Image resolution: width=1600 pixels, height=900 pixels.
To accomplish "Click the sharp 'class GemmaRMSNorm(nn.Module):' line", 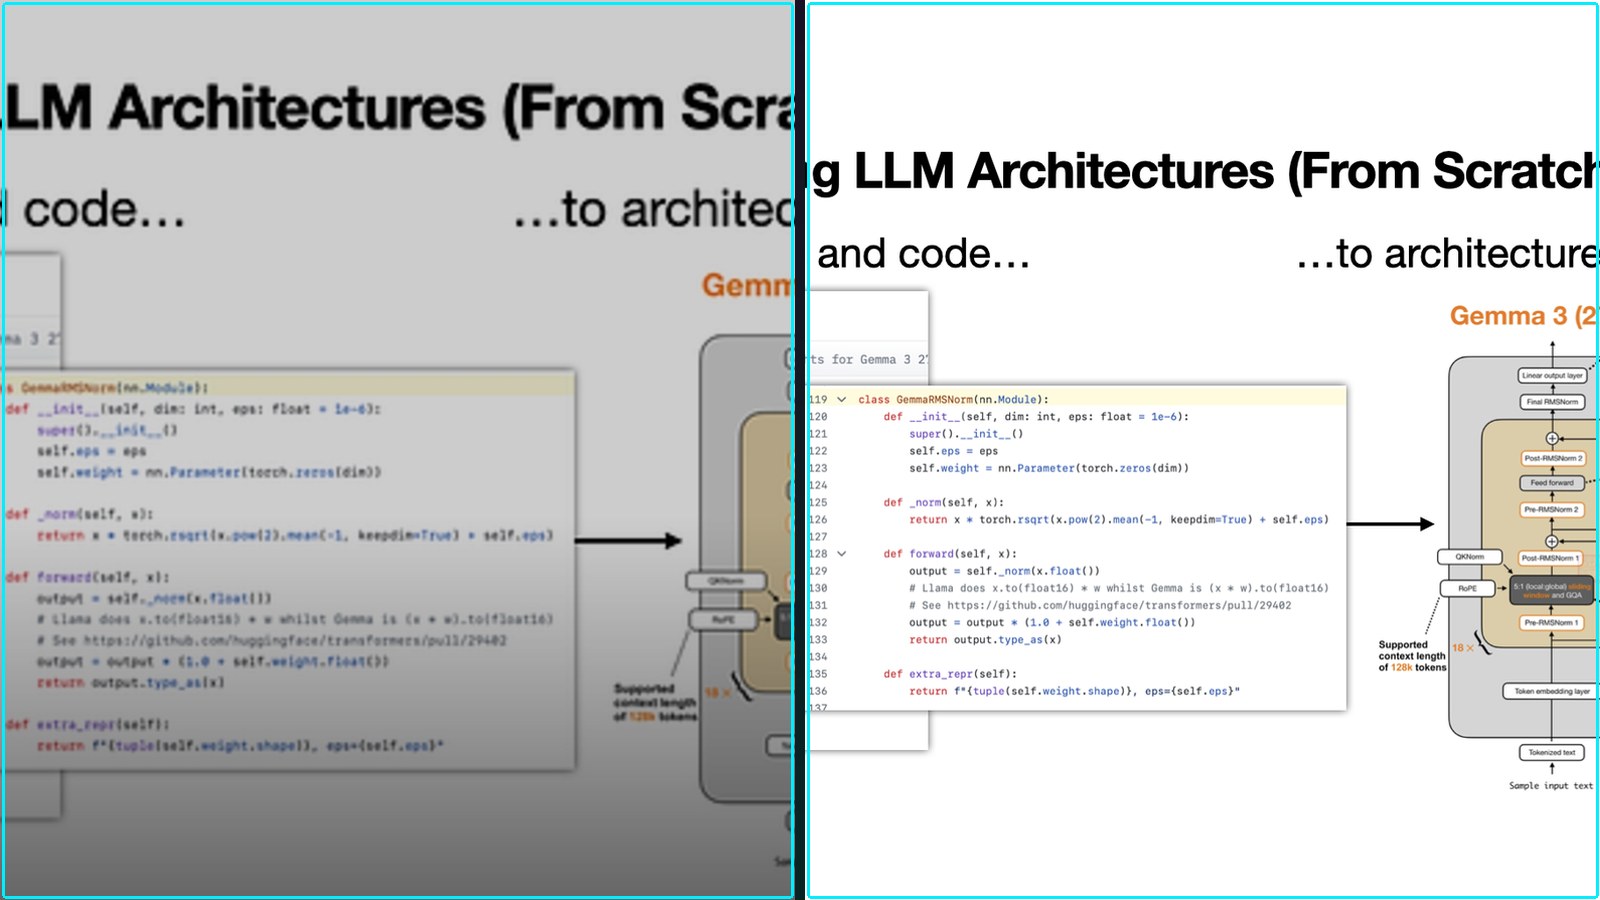I will [953, 400].
